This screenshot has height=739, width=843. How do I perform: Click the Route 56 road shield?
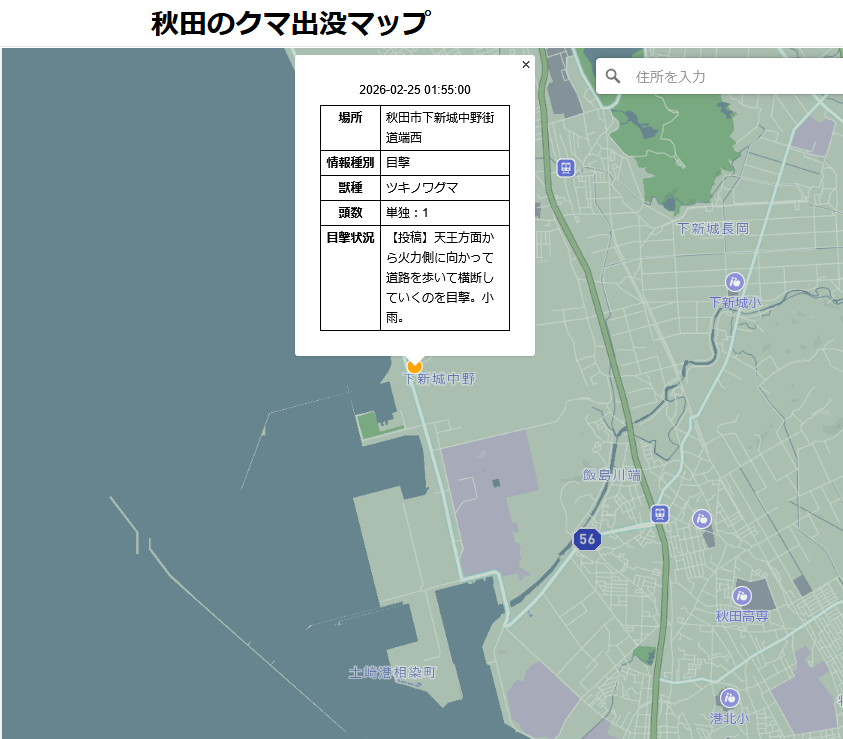(587, 539)
